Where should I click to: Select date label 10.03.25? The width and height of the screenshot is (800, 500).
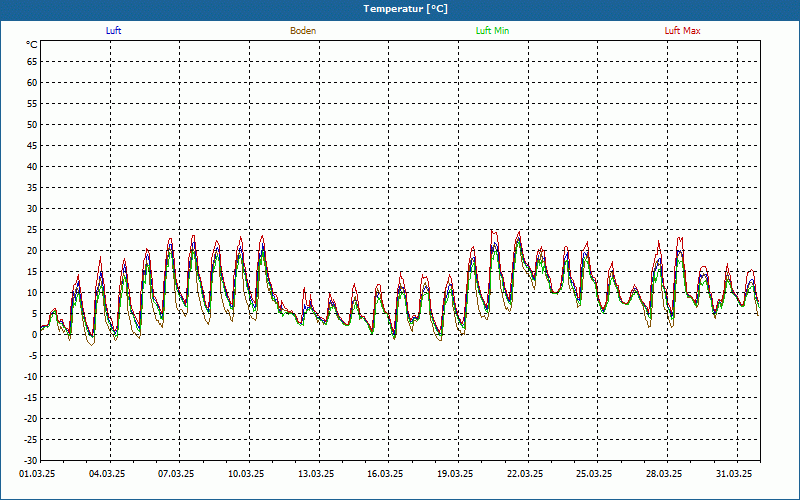pyautogui.click(x=246, y=474)
